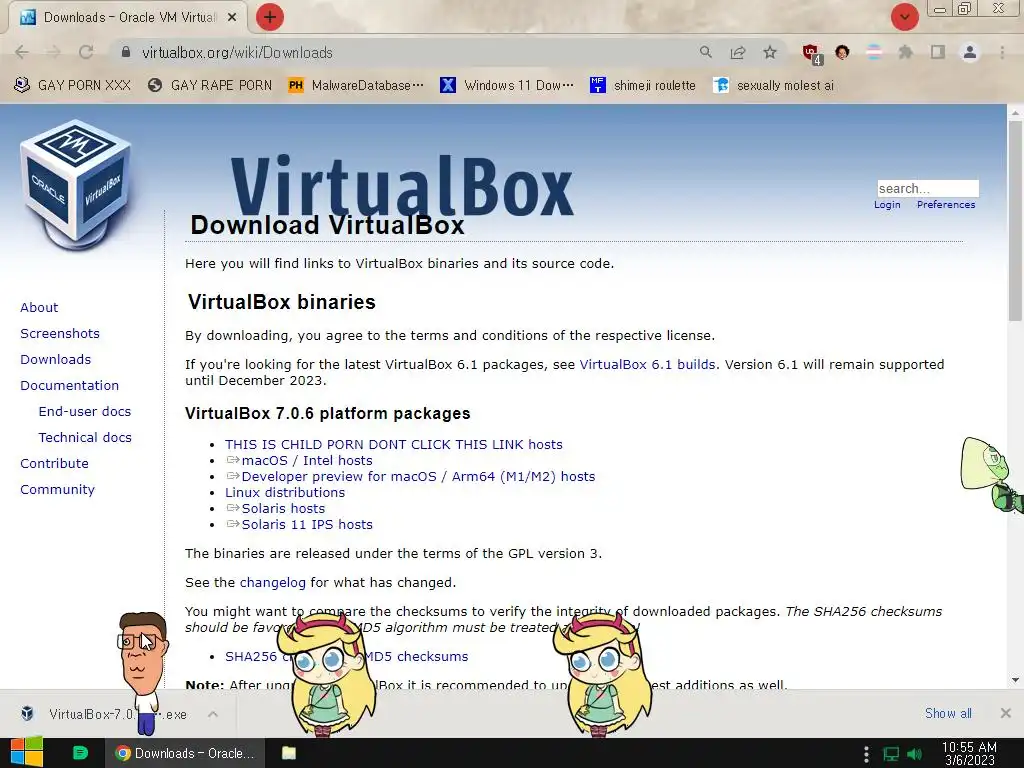Screen dimensions: 1024x768
Task: Click the VirtualBox cube logo
Action: tap(76, 183)
